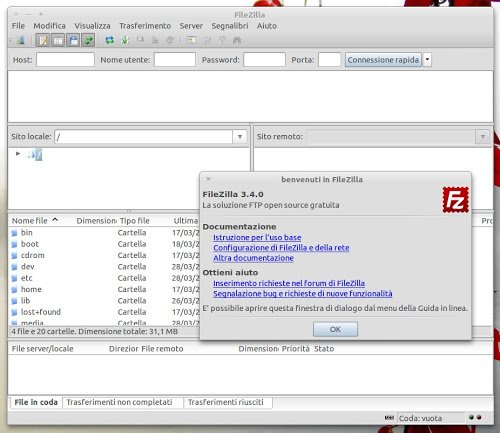Click the FileZilla Fz logo
This screenshot has width=500, height=433.
tap(456, 200)
